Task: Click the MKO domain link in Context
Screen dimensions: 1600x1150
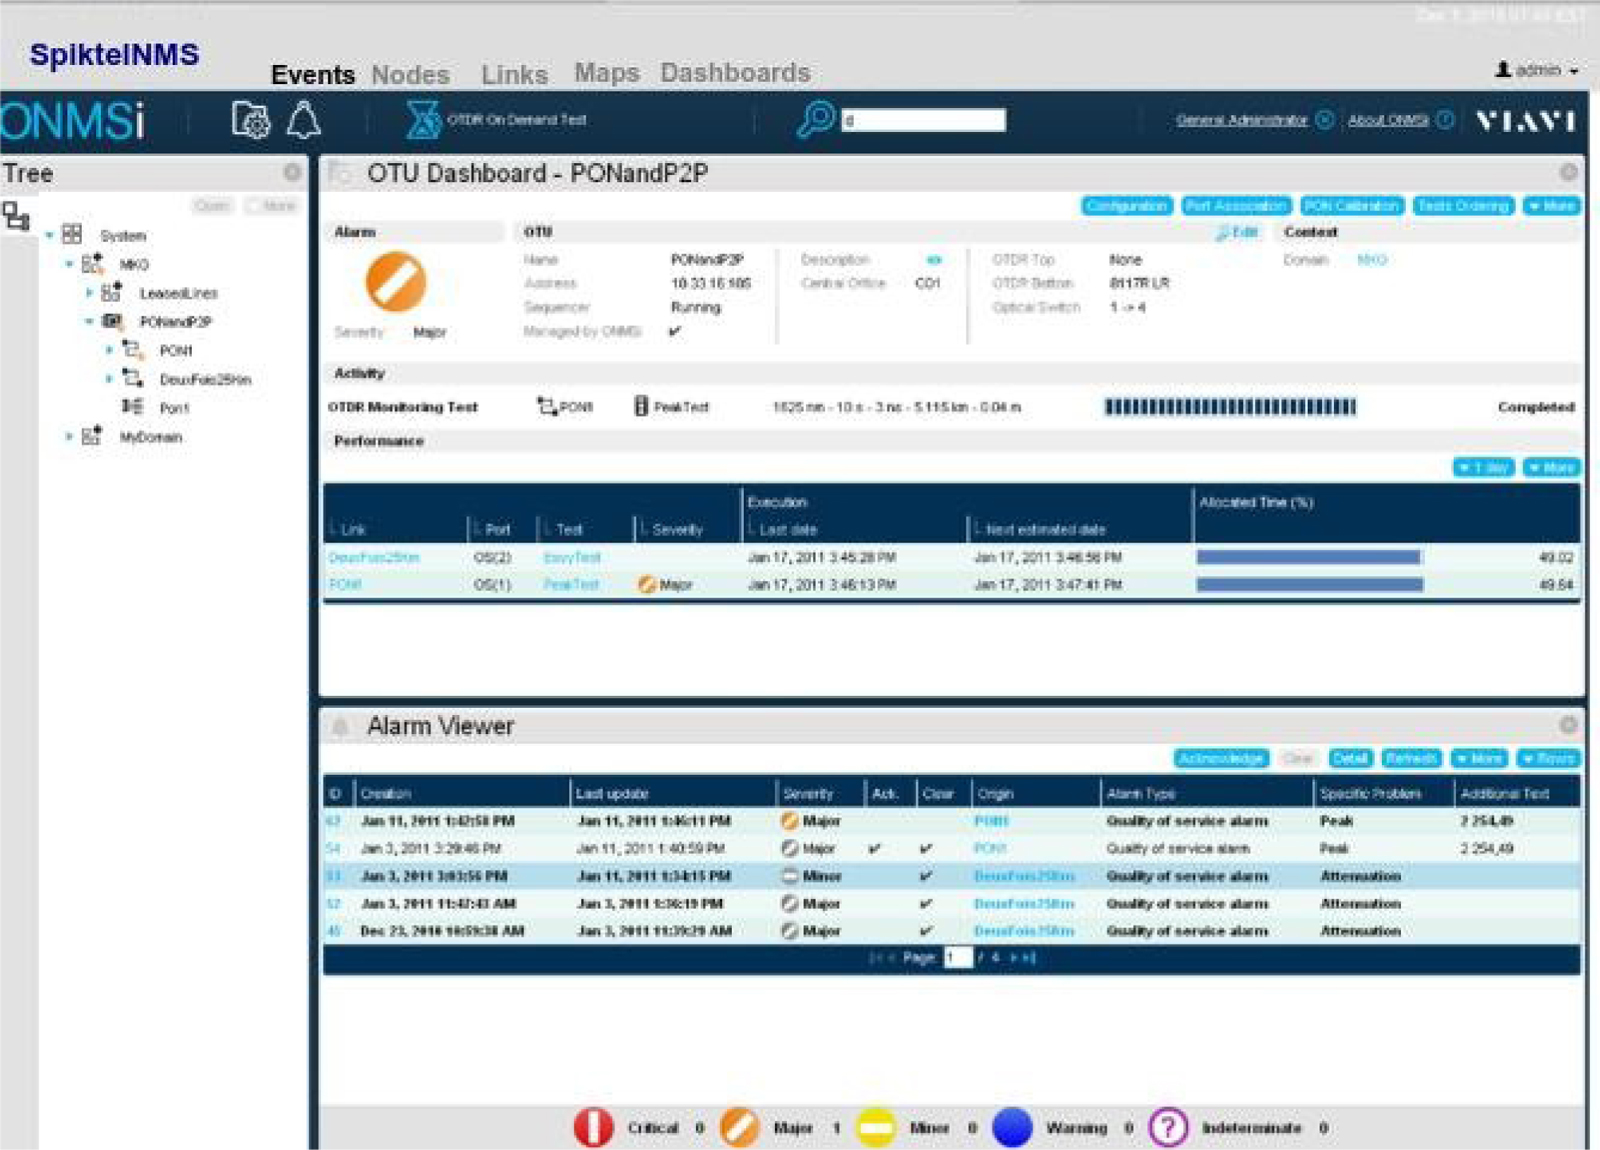Action: [1372, 259]
